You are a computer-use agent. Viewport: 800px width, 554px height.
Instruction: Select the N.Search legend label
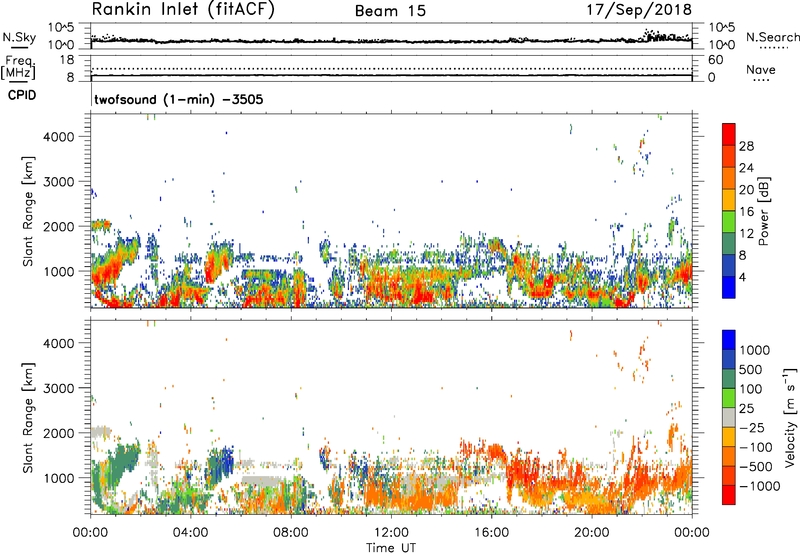[x=773, y=37]
